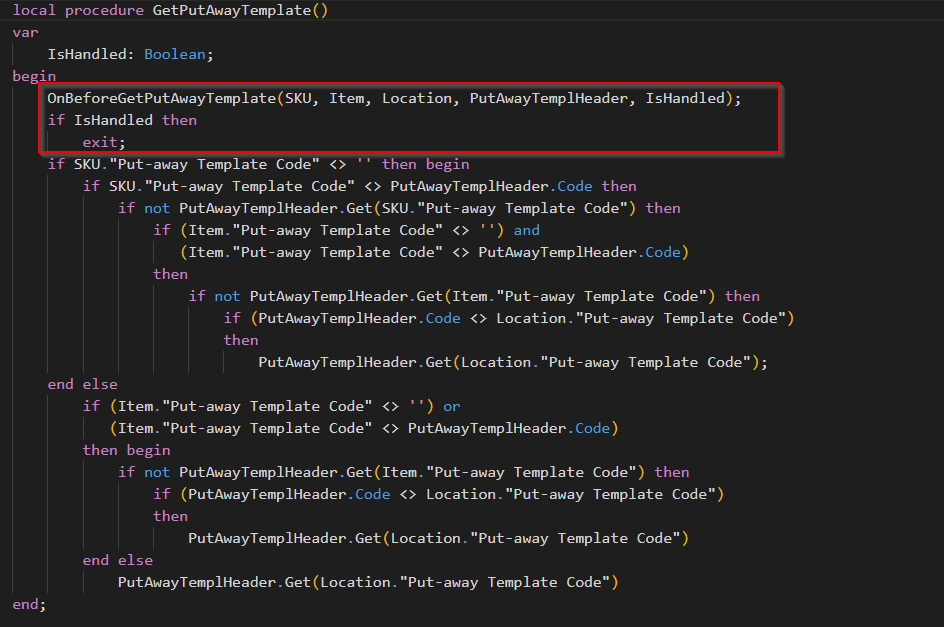Click the first begin keyword
This screenshot has width=944, height=627.
33,76
